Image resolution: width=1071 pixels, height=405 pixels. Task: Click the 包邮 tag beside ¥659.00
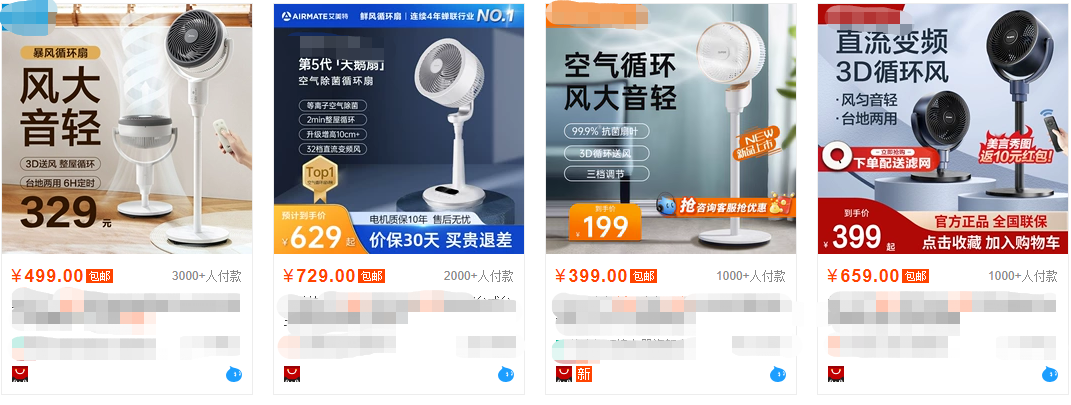915,276
